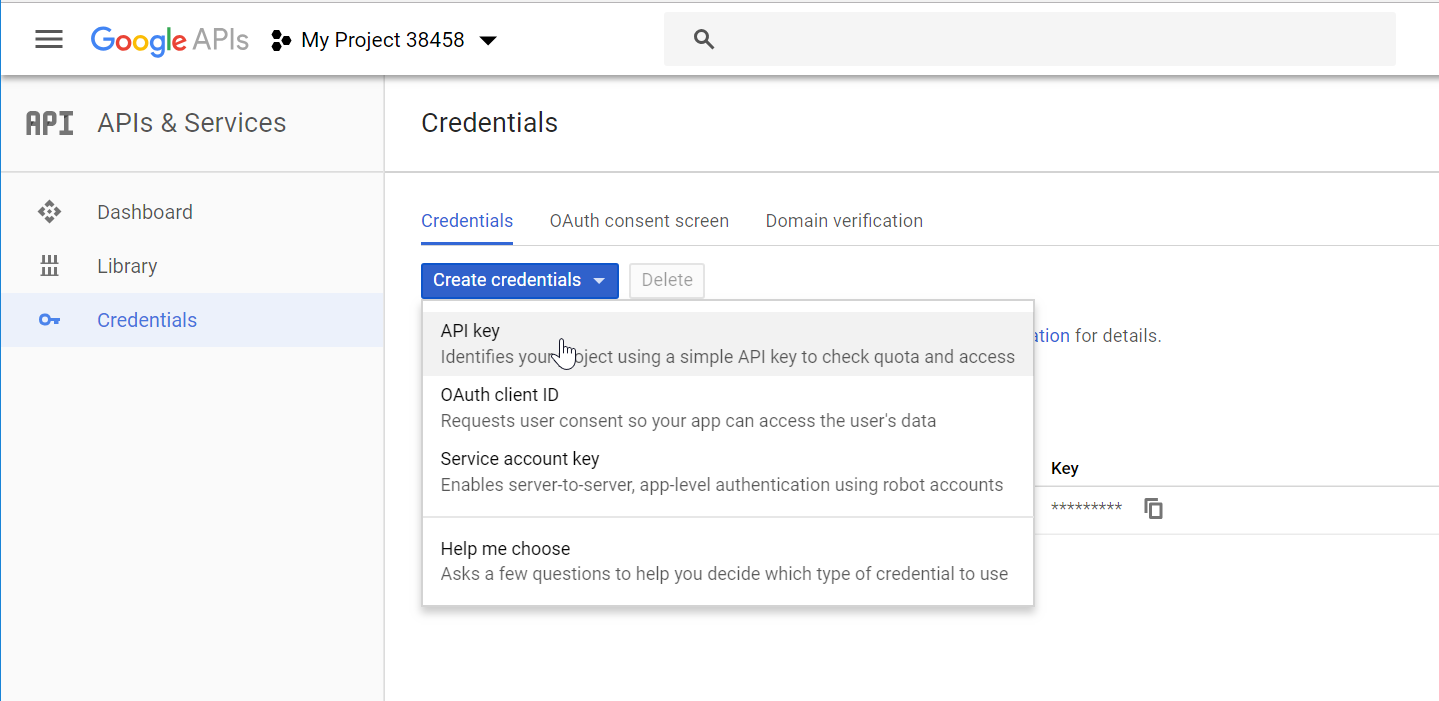Click into the top search field

tap(1030, 40)
